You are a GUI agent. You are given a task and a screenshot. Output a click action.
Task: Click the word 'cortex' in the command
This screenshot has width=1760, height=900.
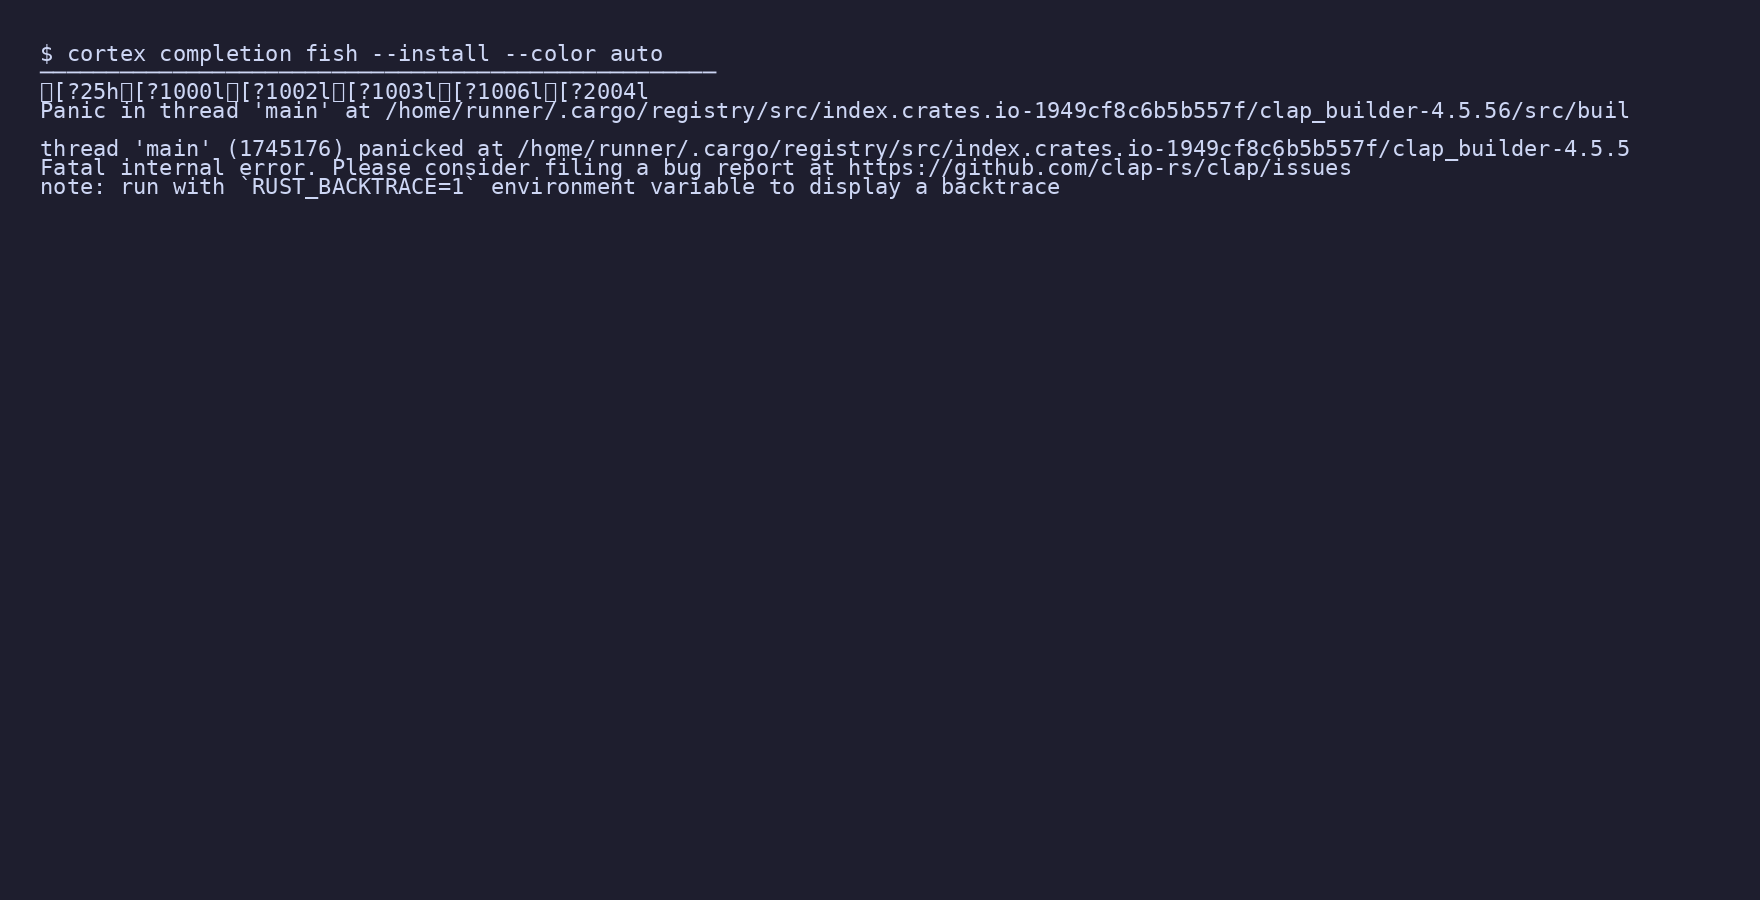(107, 54)
